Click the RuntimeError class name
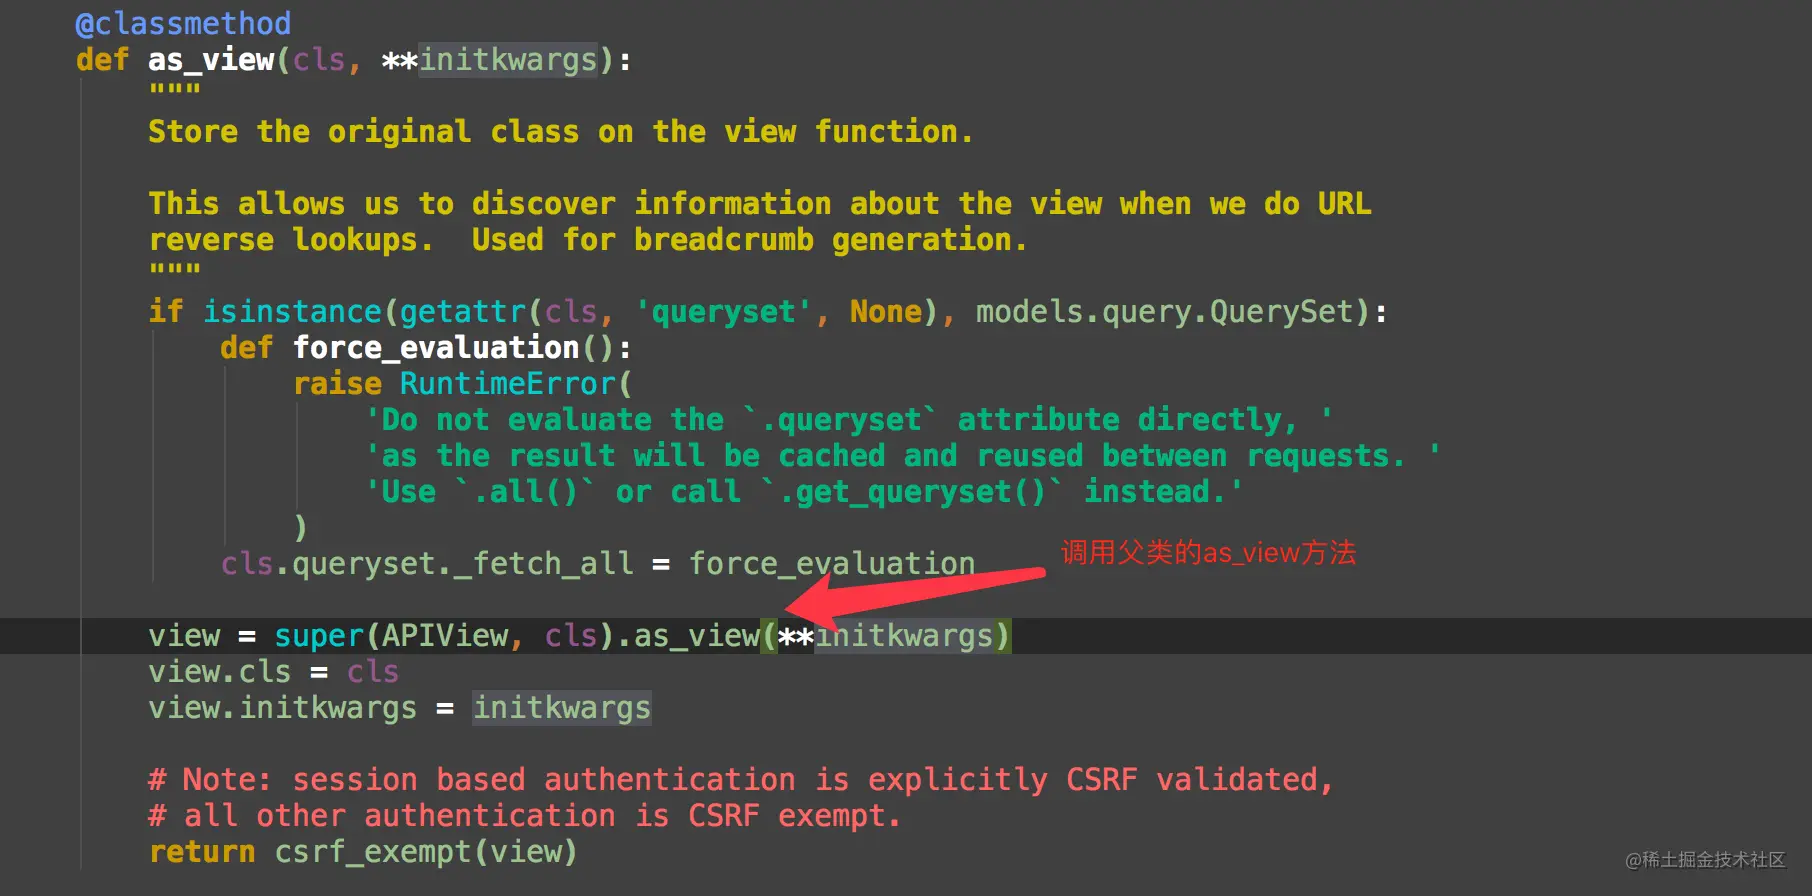The height and width of the screenshot is (896, 1812). pyautogui.click(x=508, y=384)
